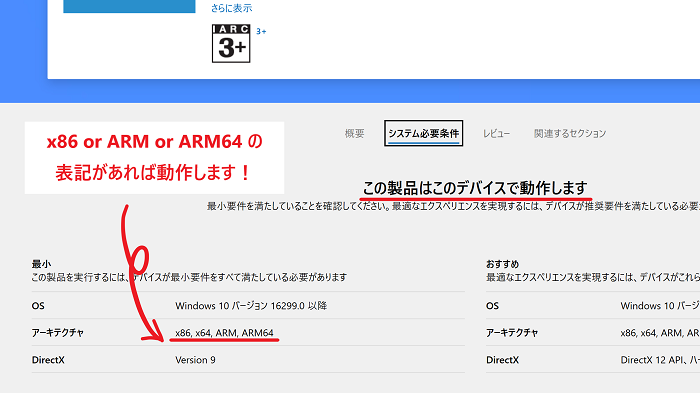Viewport: 700px width, 393px height.
Task: Click the IARC 3+ rating badge
Action: pos(231,43)
